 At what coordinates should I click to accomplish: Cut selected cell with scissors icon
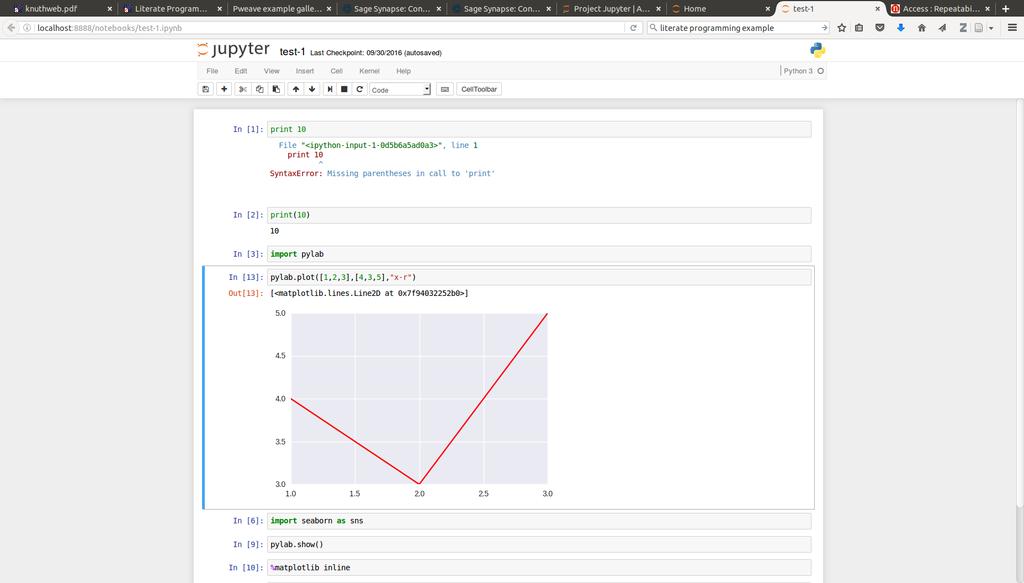(x=243, y=89)
